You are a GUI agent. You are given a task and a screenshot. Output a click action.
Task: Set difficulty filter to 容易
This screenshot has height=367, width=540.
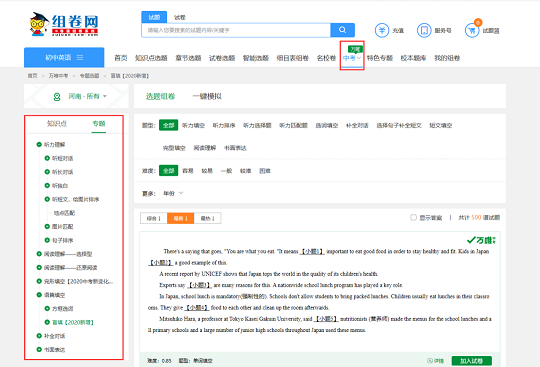pyautogui.click(x=188, y=171)
